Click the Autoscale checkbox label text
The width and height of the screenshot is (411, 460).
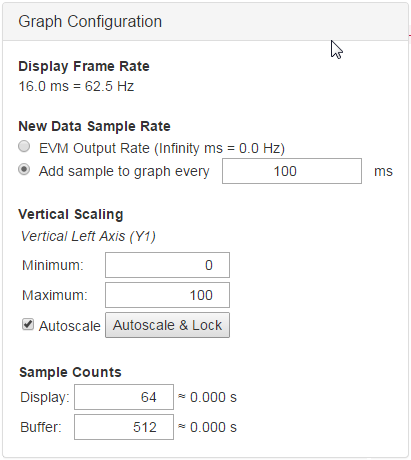coord(70,326)
